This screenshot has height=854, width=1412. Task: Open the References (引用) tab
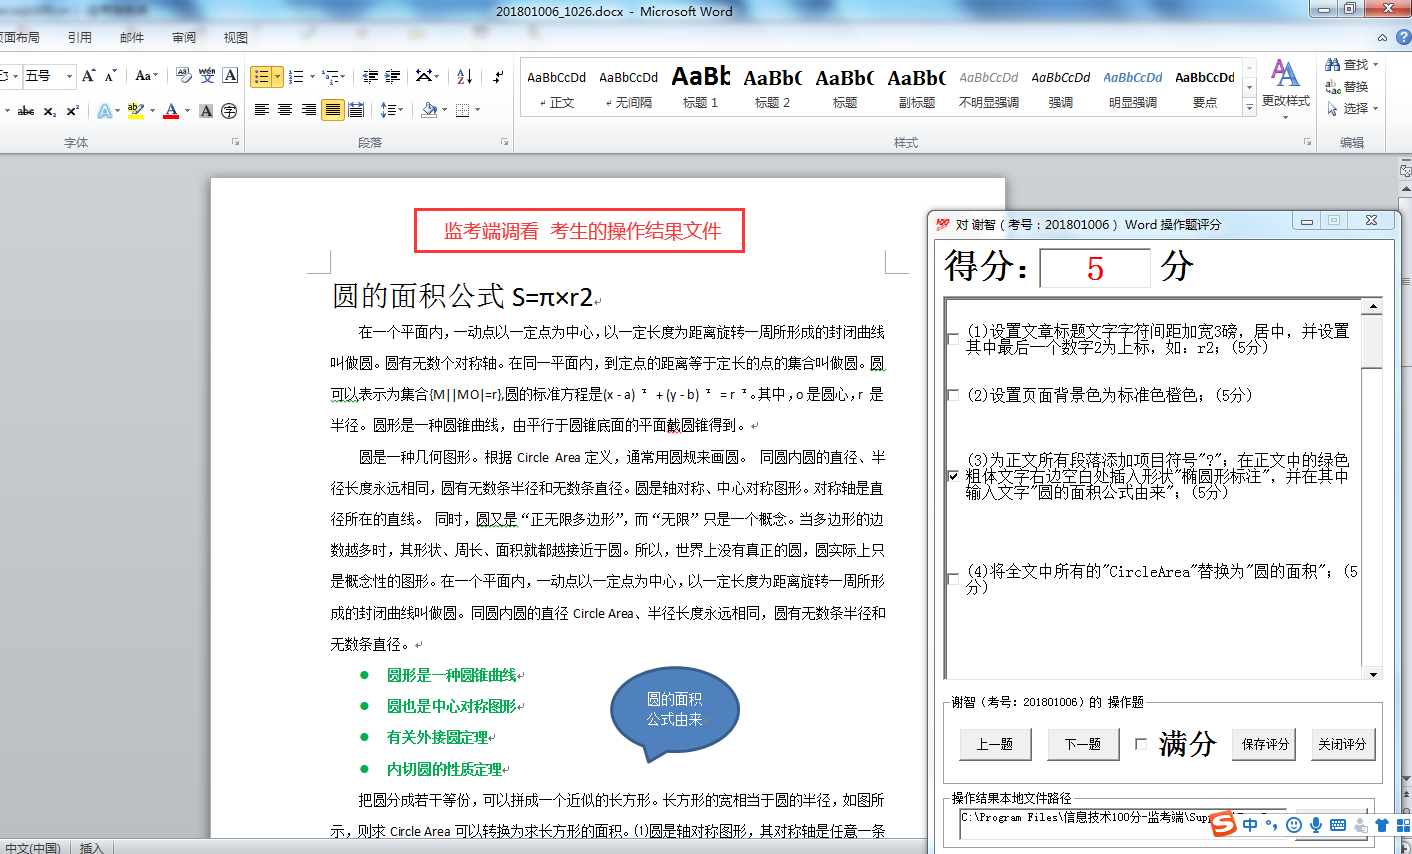[80, 37]
